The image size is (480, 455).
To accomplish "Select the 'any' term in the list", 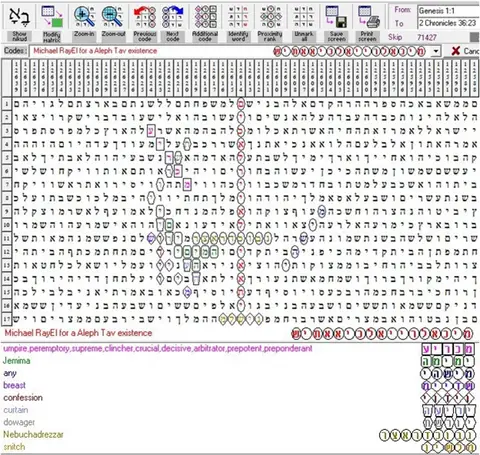I will (x=10, y=373).
